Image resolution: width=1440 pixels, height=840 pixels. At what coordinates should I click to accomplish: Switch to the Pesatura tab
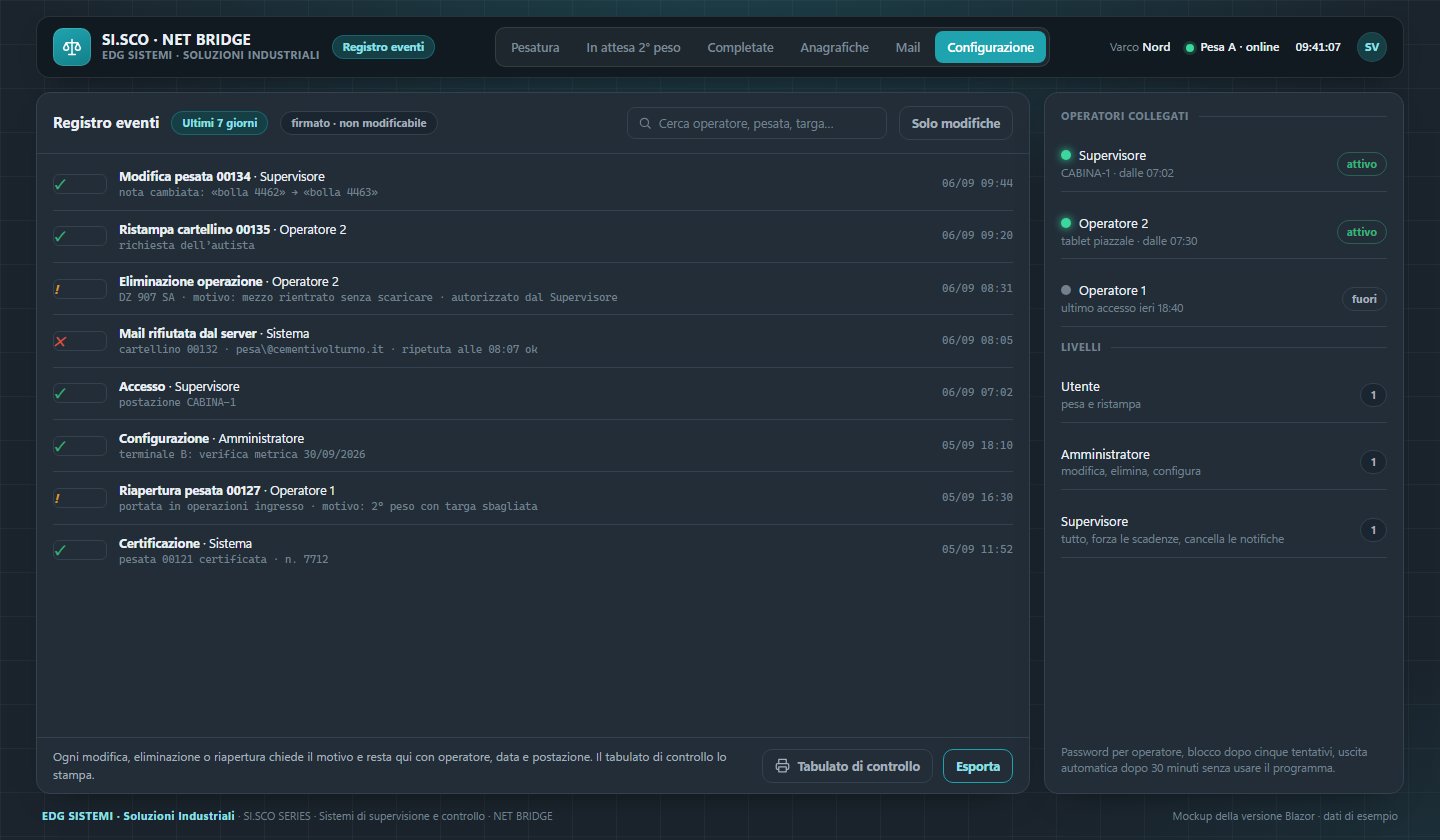(535, 47)
